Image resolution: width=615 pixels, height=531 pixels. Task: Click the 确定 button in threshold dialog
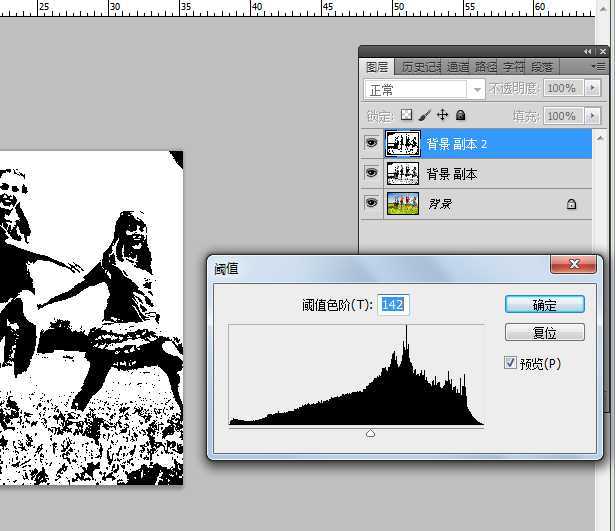[x=544, y=304]
